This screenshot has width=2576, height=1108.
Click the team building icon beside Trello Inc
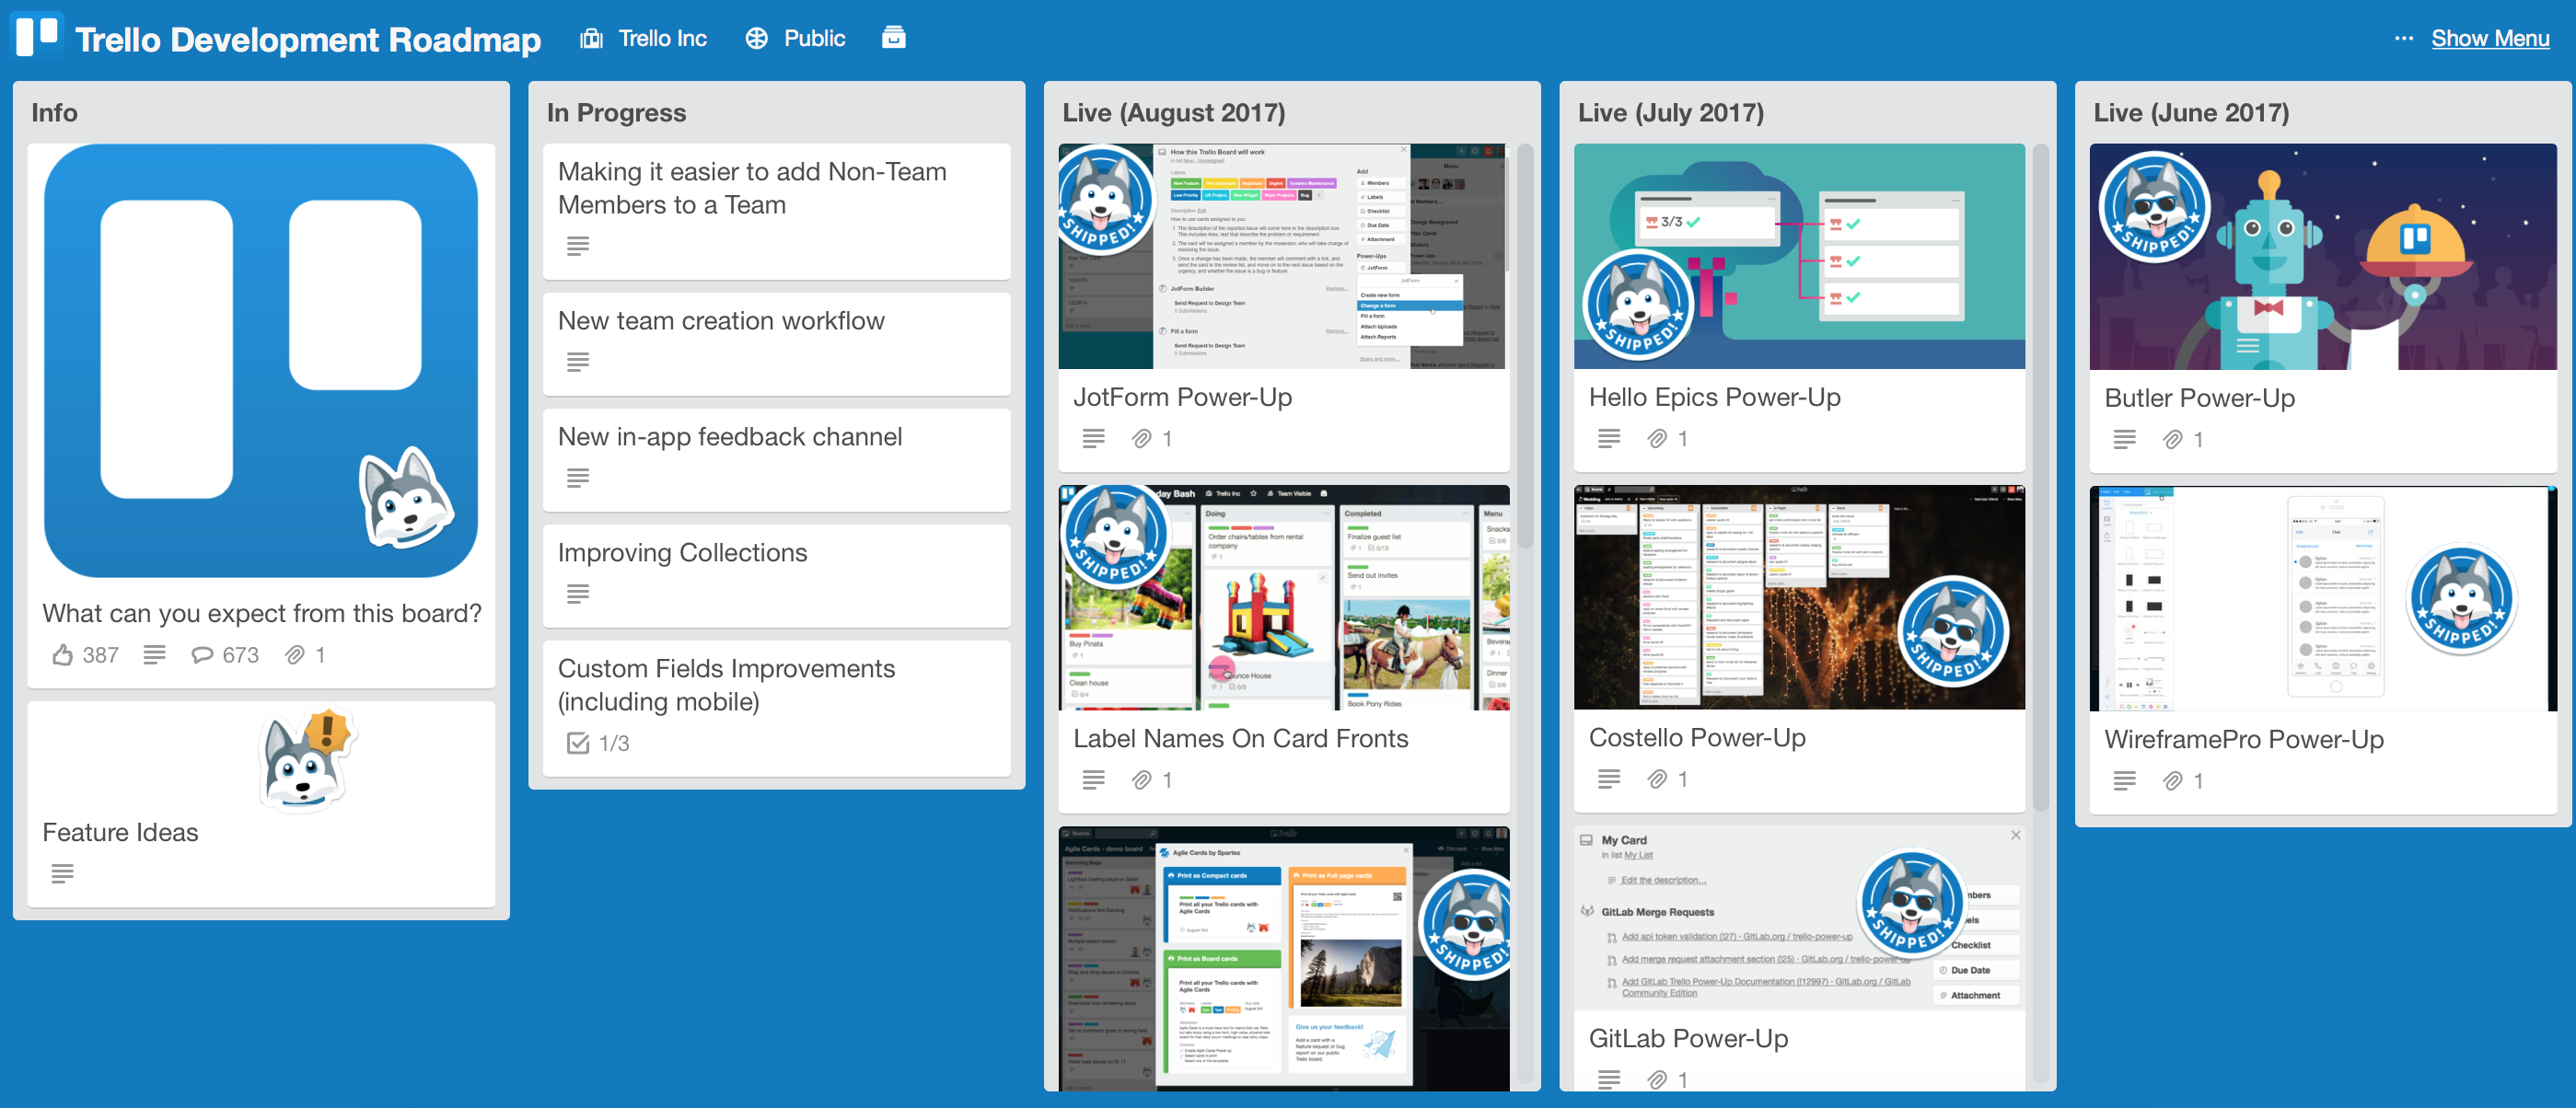click(x=592, y=38)
